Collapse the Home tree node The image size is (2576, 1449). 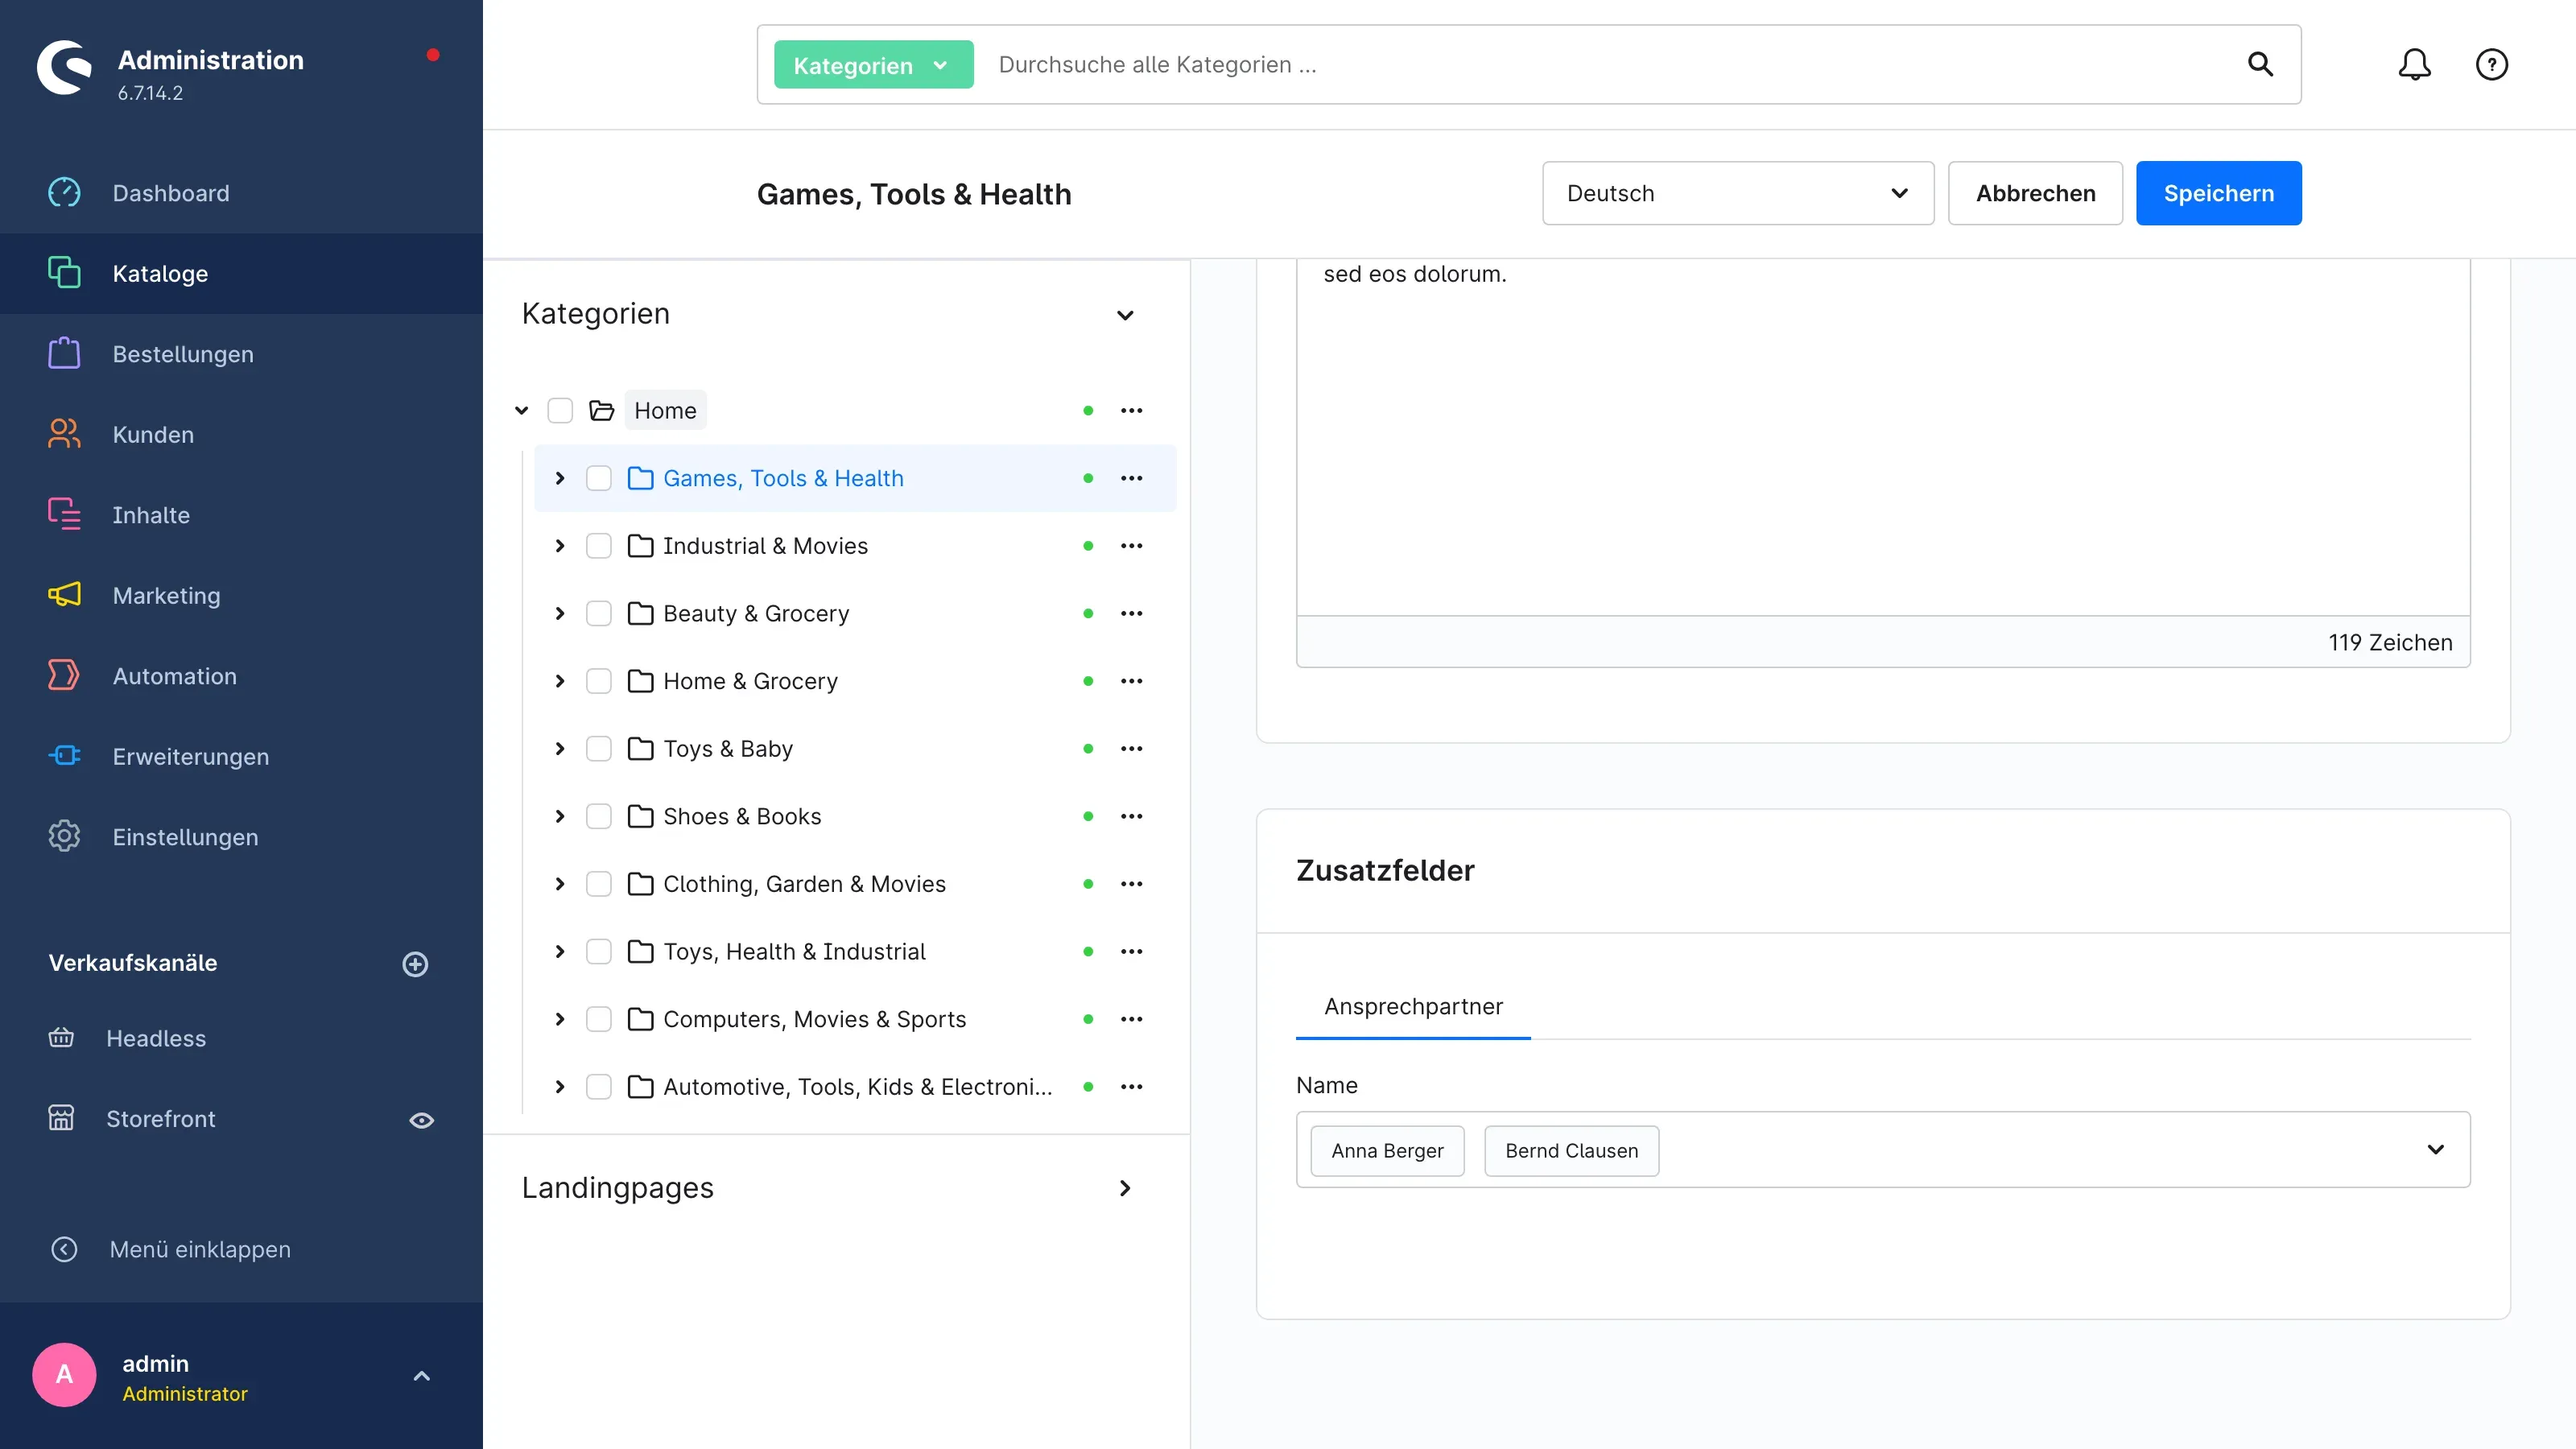click(521, 410)
